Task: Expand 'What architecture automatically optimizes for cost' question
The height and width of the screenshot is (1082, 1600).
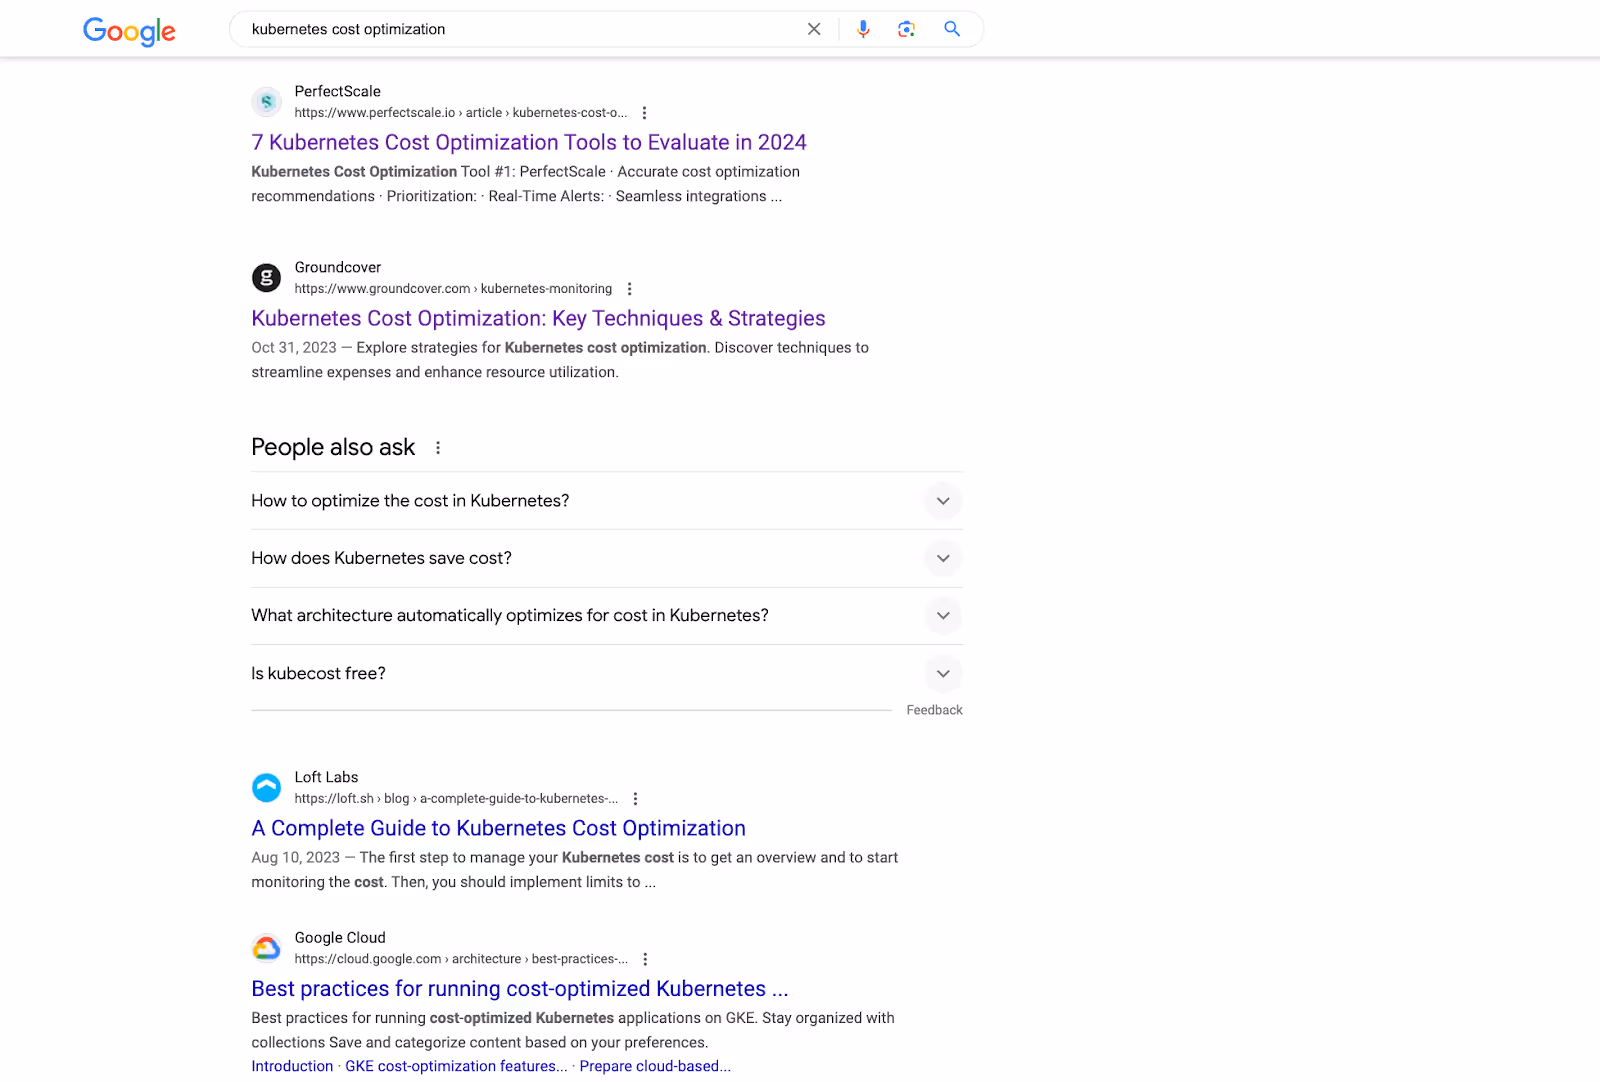Action: tap(607, 616)
